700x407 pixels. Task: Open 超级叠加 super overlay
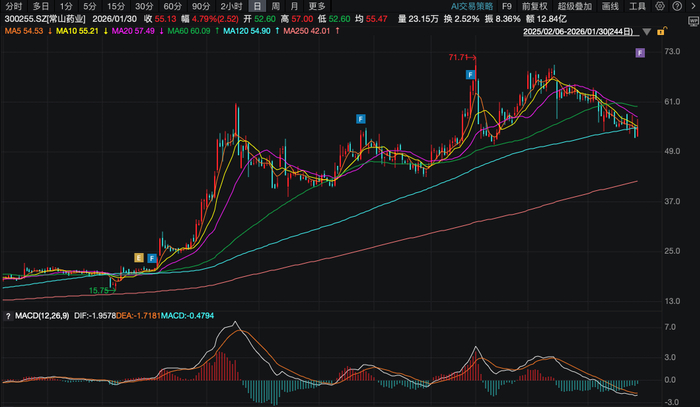pyautogui.click(x=575, y=6)
